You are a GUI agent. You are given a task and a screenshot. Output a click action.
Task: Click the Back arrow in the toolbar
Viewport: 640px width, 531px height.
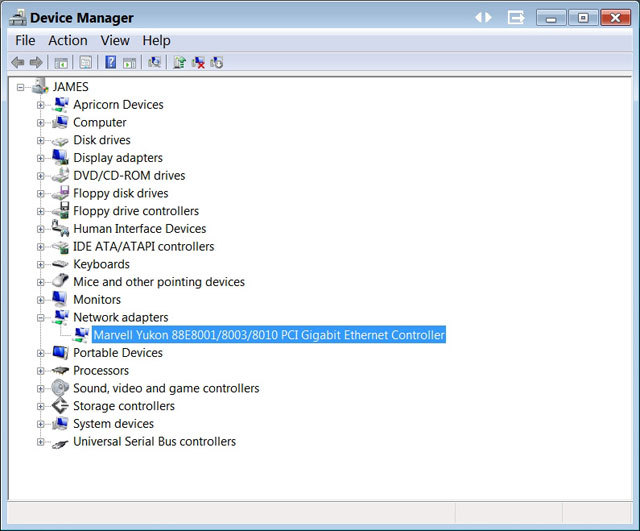(17, 62)
